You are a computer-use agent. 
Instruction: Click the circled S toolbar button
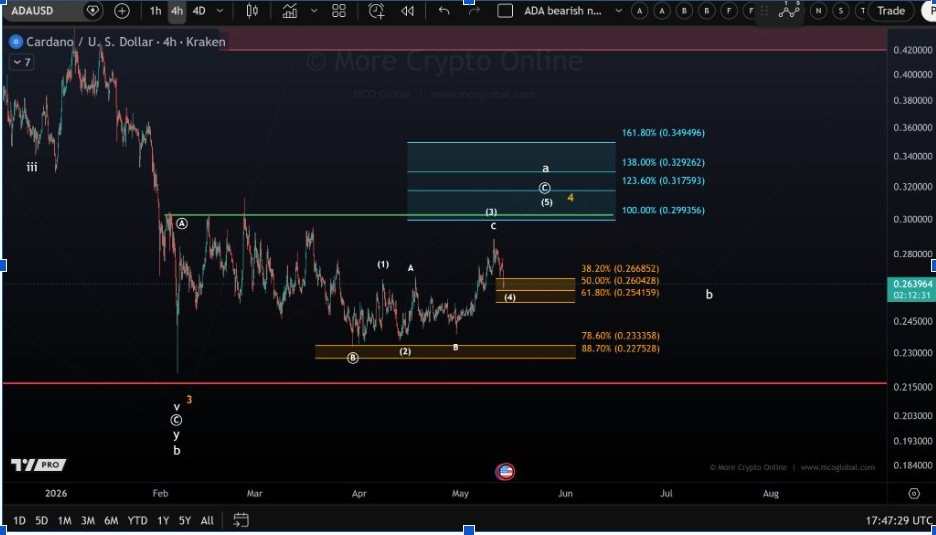(x=841, y=11)
